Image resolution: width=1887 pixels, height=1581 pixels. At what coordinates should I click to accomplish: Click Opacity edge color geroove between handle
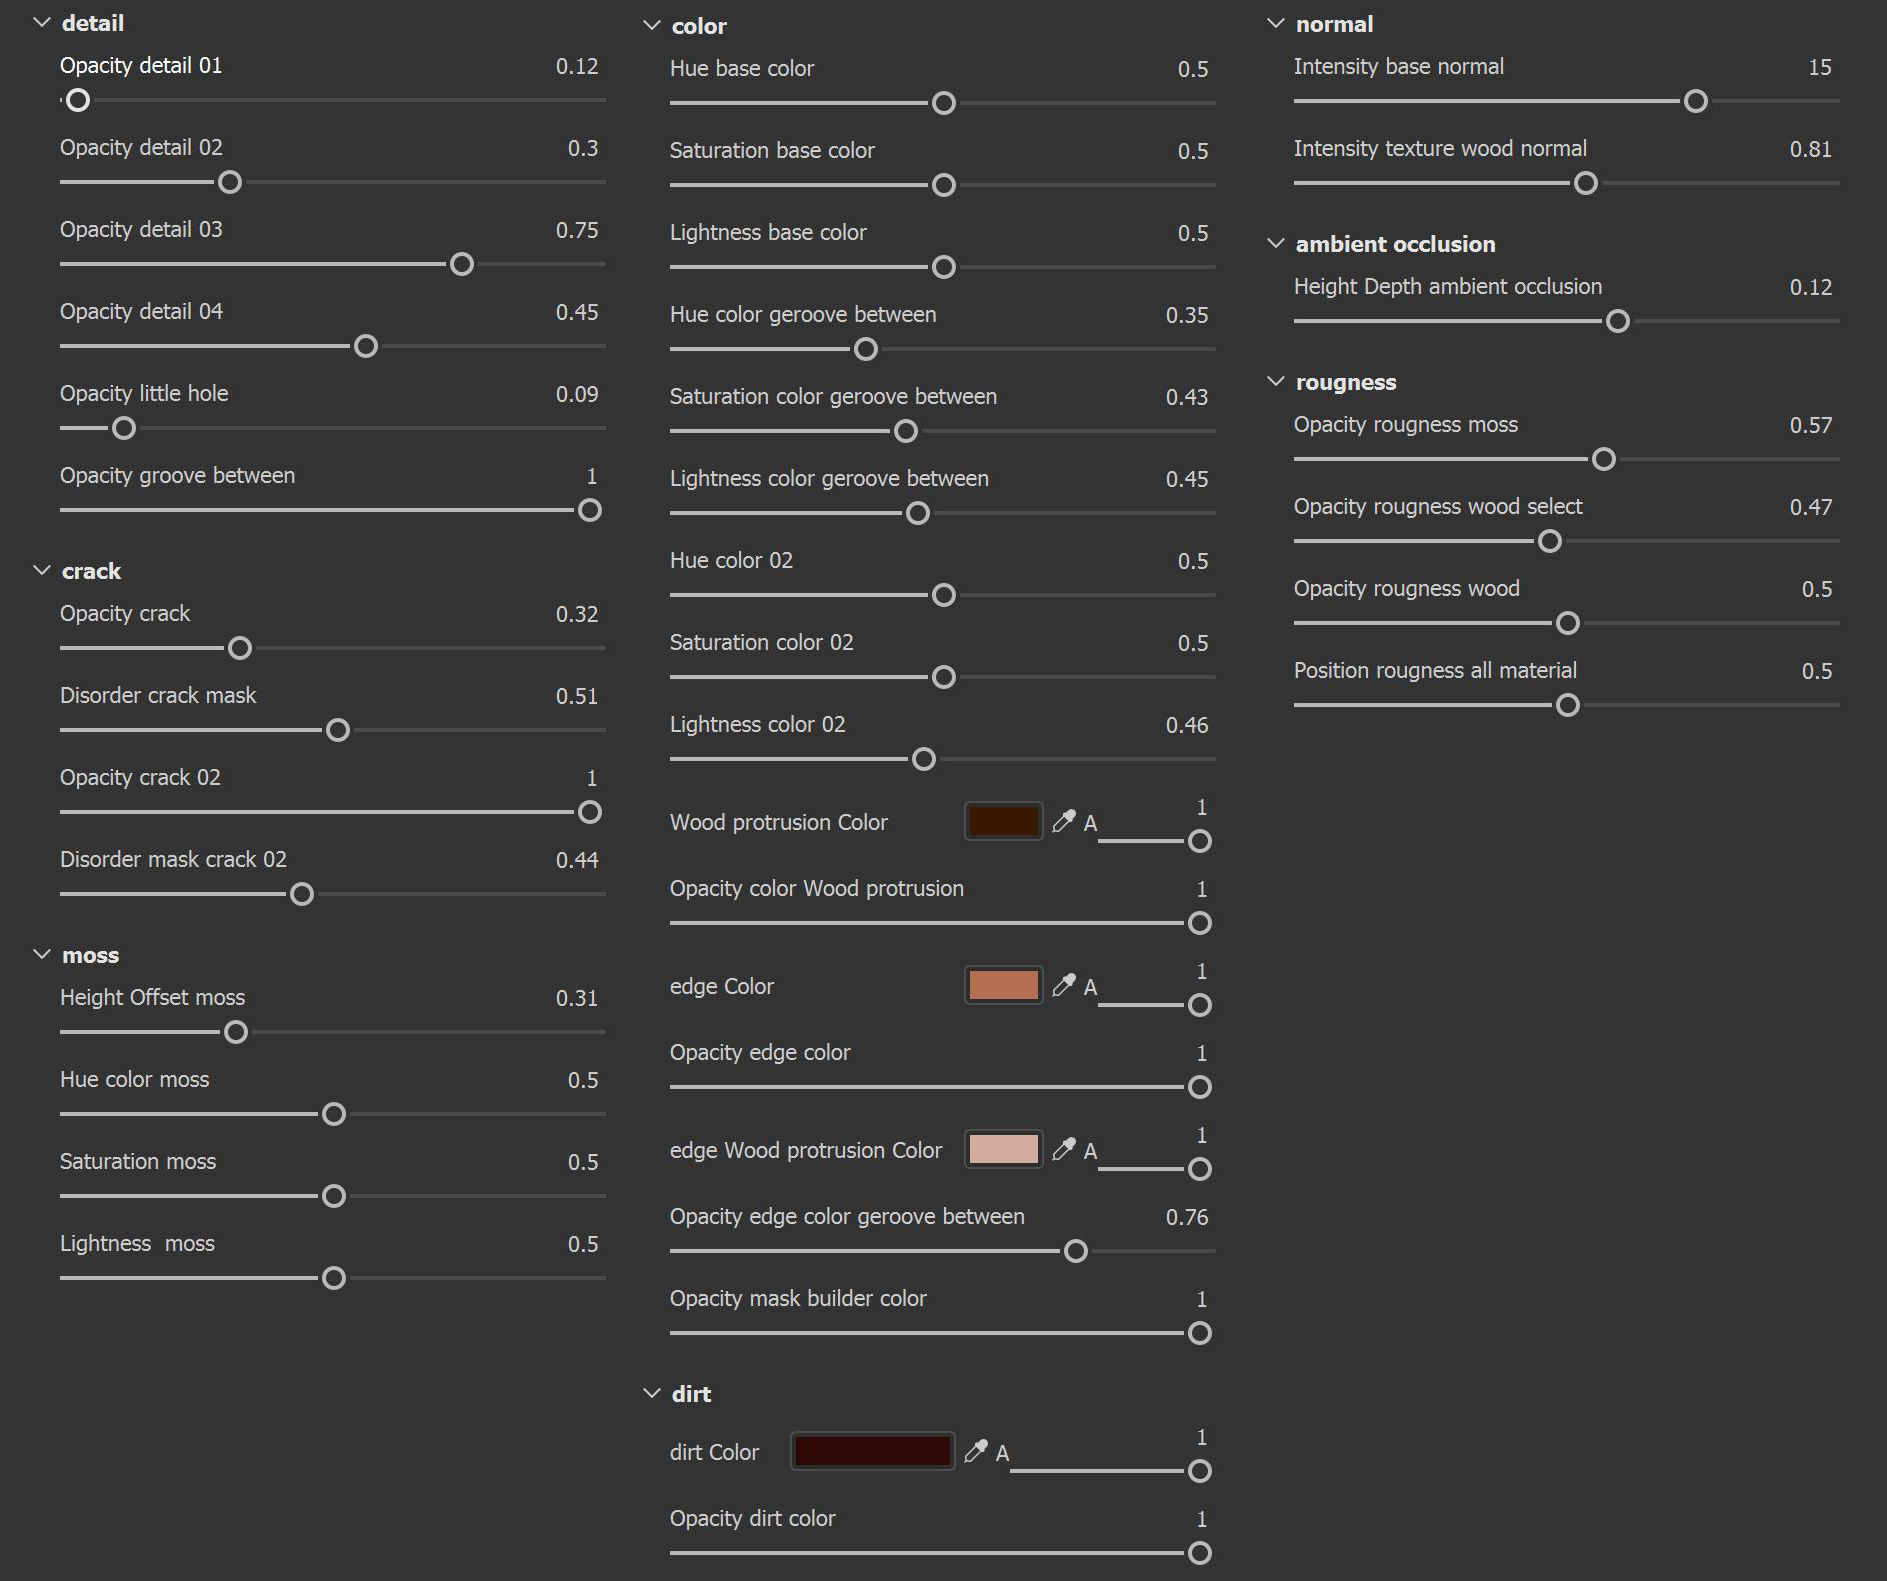pyautogui.click(x=1076, y=1251)
